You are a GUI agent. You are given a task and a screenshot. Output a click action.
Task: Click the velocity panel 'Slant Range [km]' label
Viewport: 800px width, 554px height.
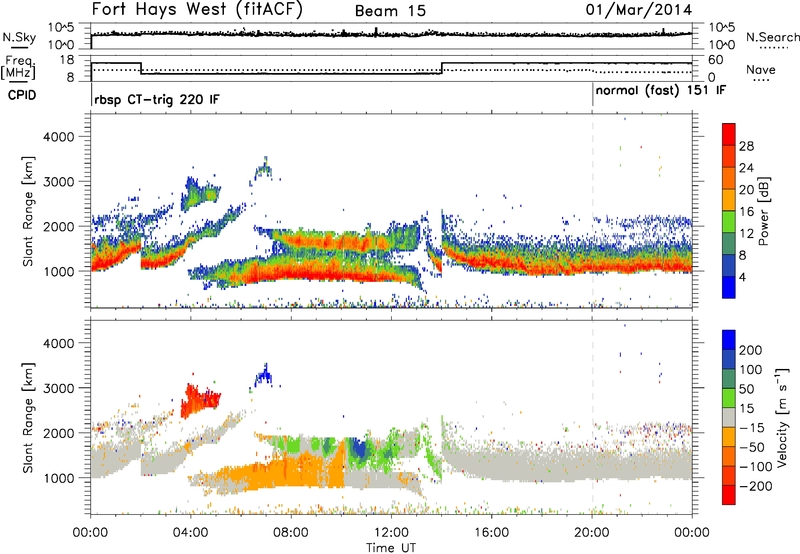28,418
